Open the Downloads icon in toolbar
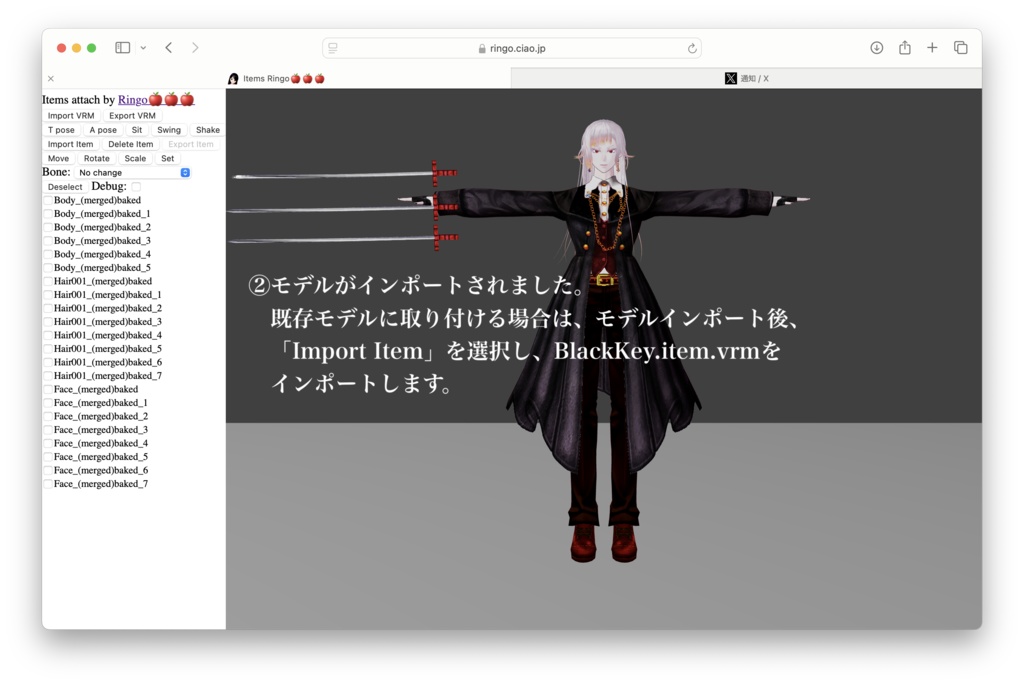This screenshot has width=1024, height=685. coord(877,47)
